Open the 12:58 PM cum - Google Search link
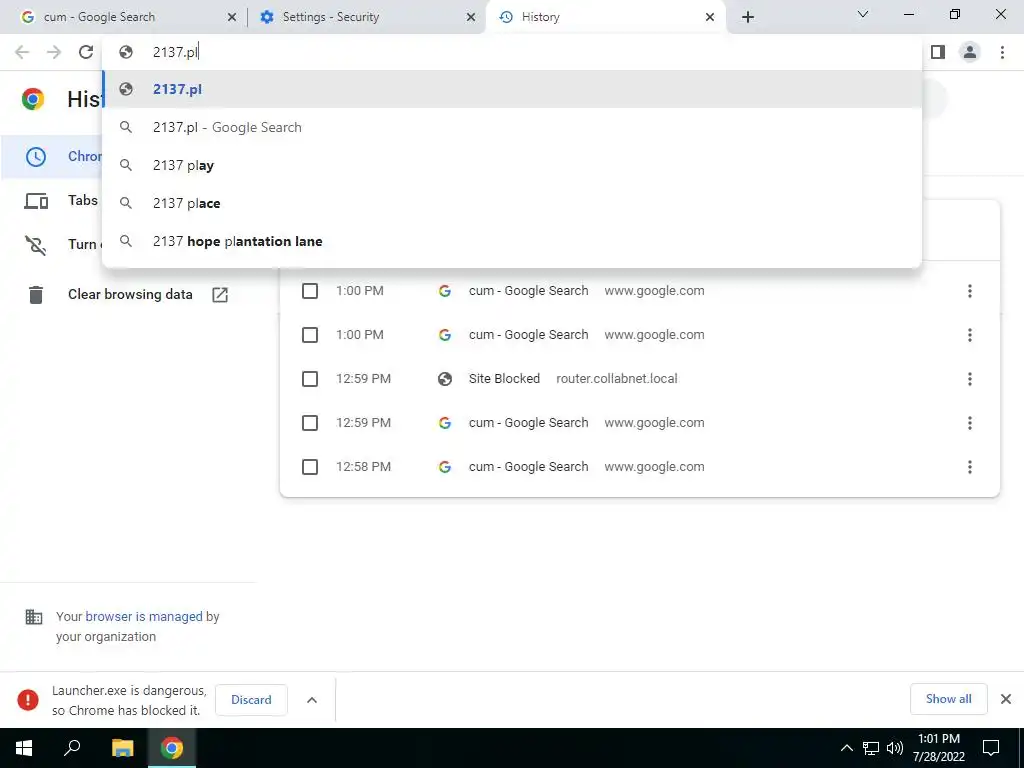The image size is (1024, 768). [528, 467]
